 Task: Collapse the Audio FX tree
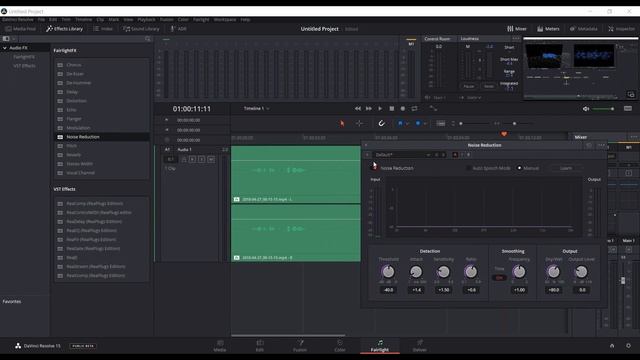pos(5,48)
